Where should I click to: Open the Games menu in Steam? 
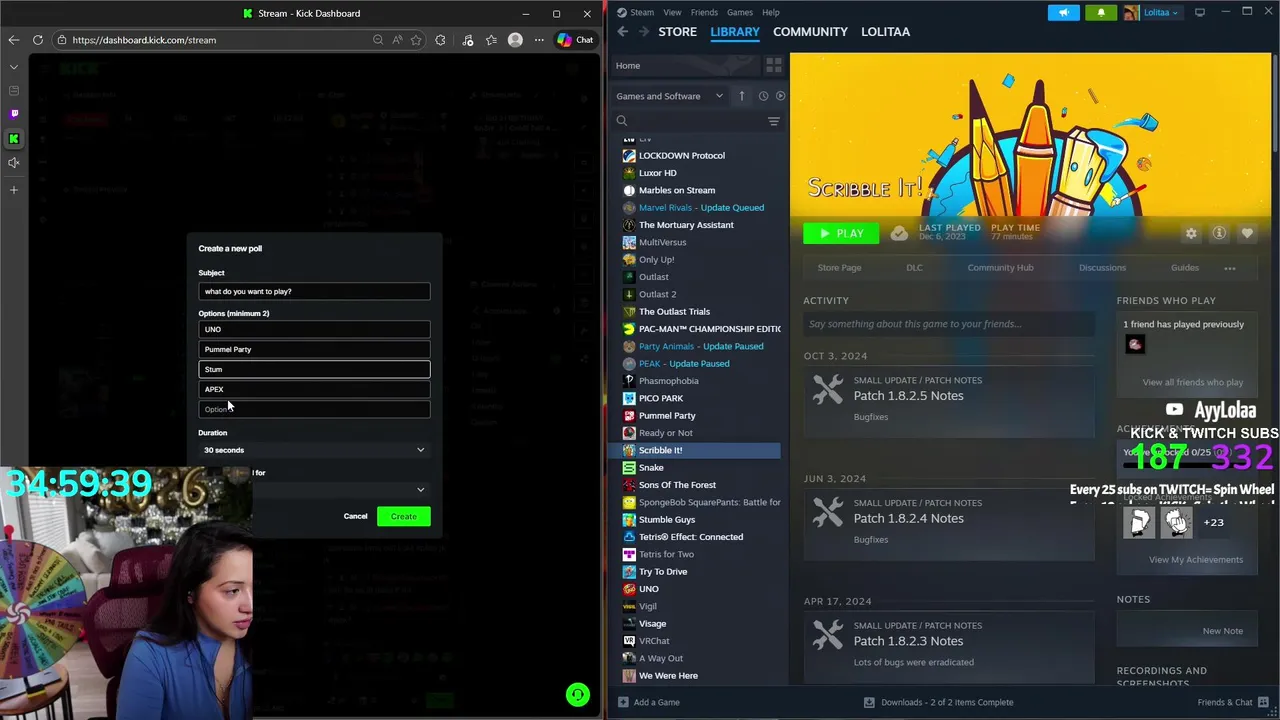click(740, 12)
